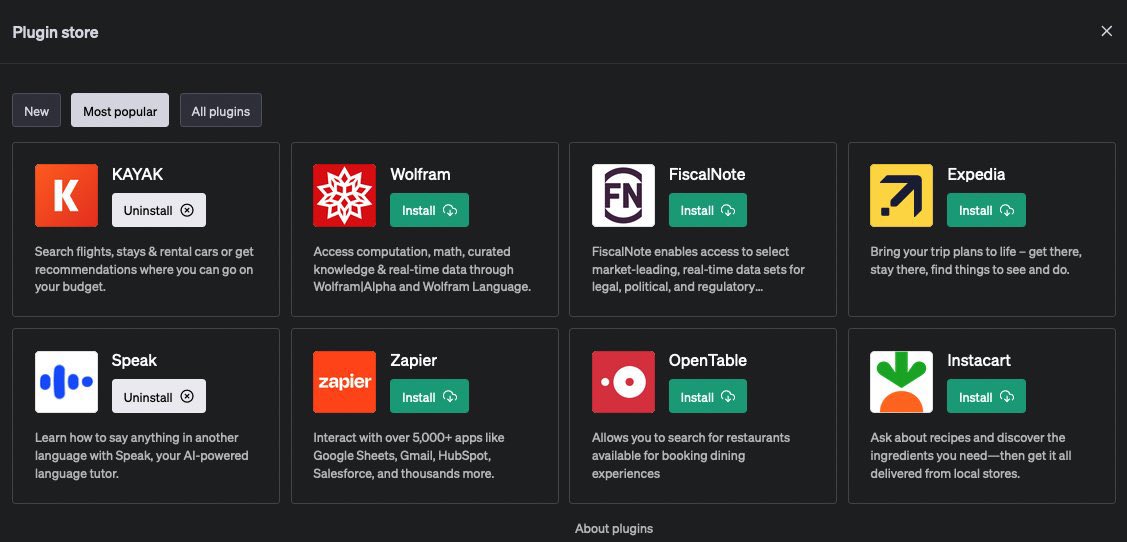The width and height of the screenshot is (1127, 542).
Task: Uninstall the Speak plugin
Action: pos(159,397)
